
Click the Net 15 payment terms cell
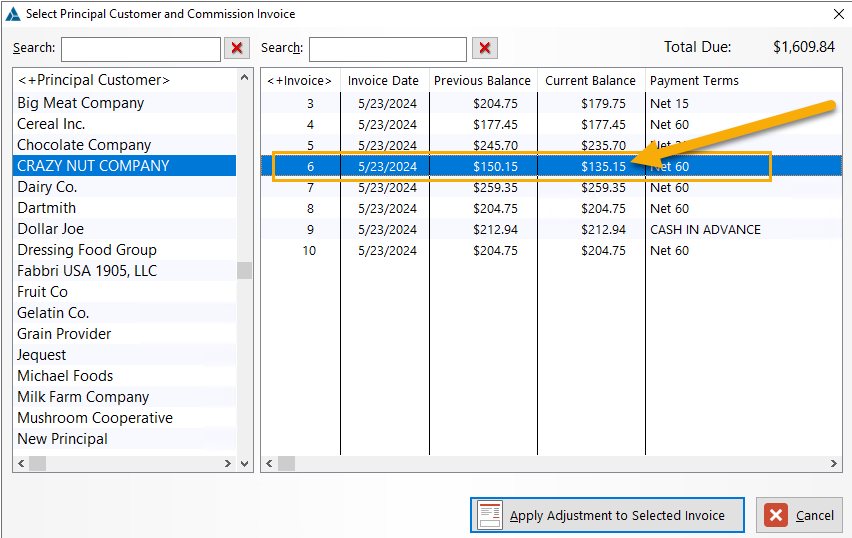click(669, 103)
